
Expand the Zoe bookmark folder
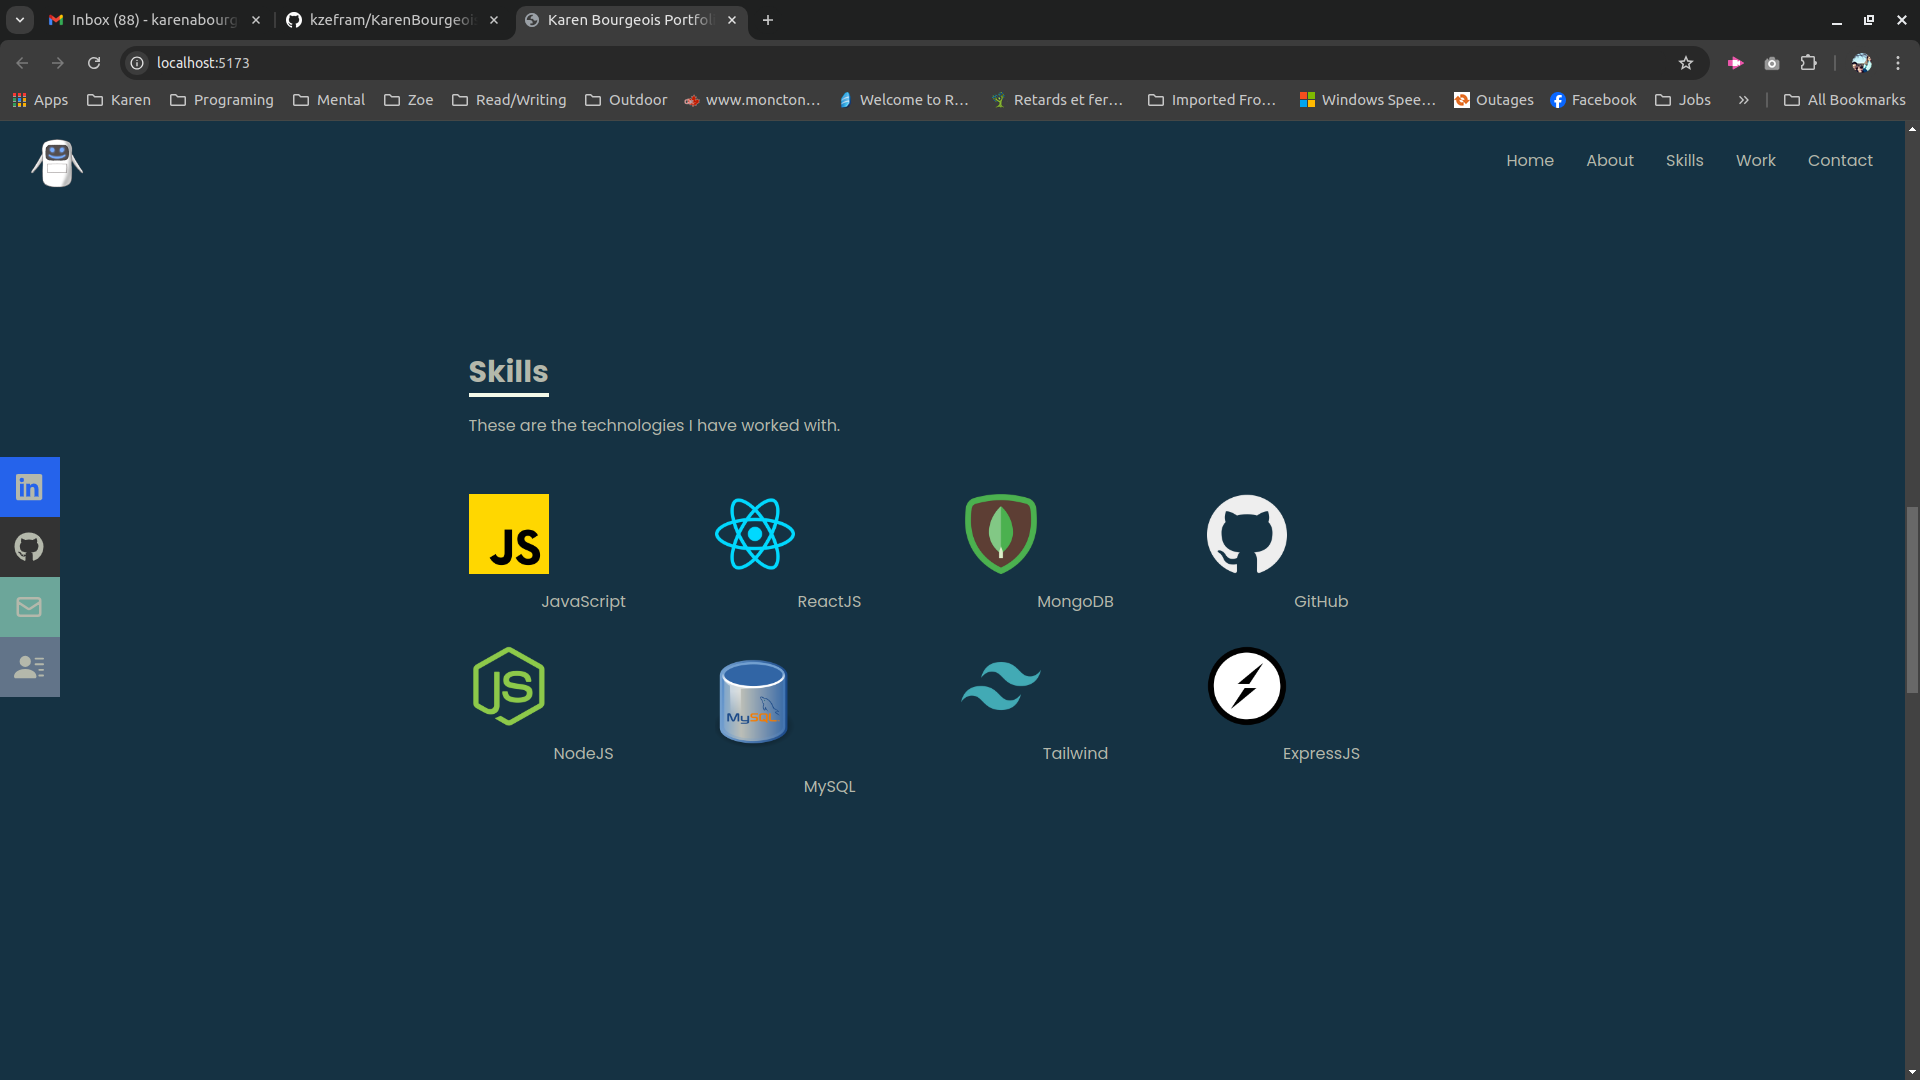point(409,100)
